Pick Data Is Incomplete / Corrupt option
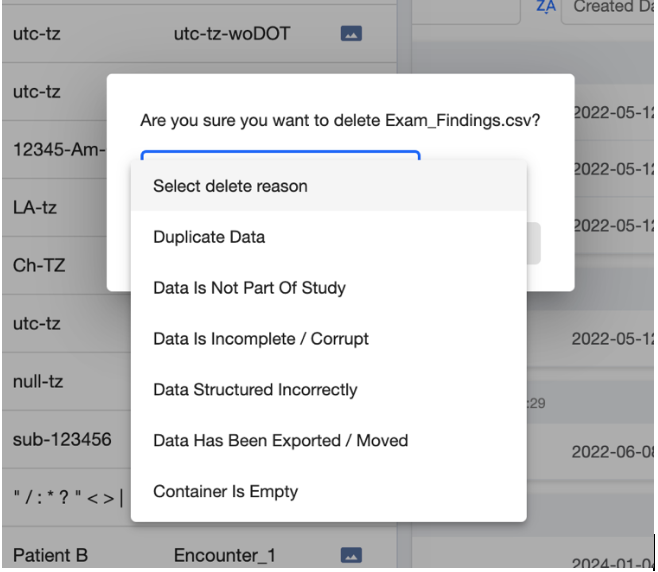 (329, 339)
